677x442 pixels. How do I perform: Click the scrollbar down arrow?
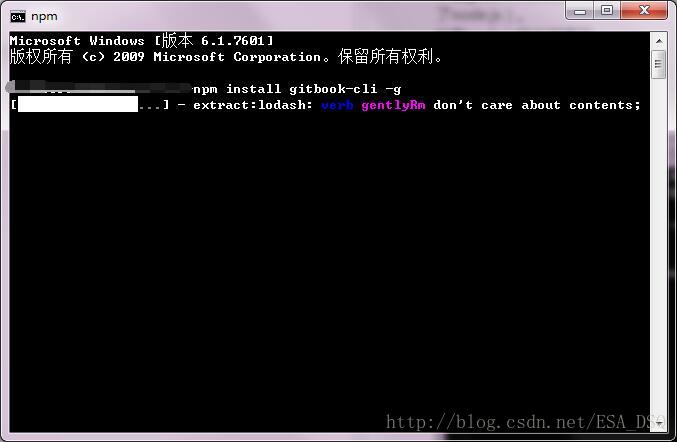click(659, 423)
